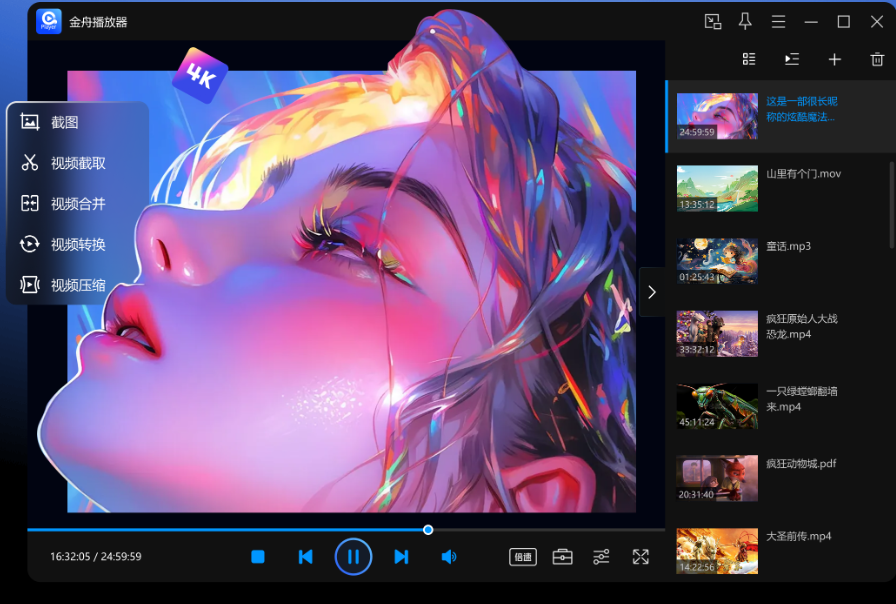Play 山里有个门.mov from playlist
Viewport: 896px width, 604px height.
[803, 174]
